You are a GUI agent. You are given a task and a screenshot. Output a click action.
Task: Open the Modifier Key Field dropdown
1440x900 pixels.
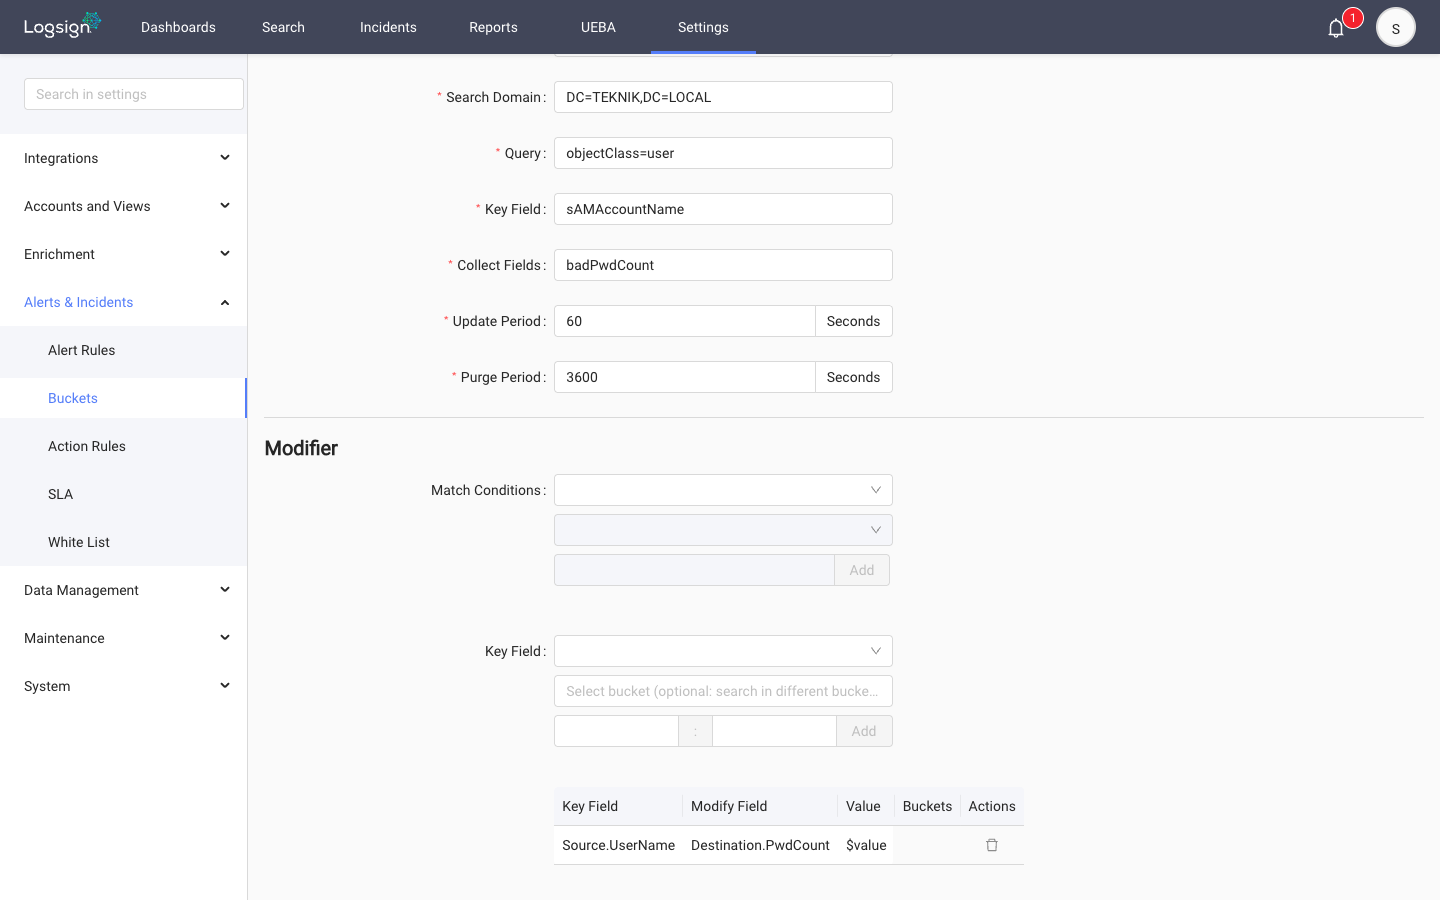(x=723, y=651)
